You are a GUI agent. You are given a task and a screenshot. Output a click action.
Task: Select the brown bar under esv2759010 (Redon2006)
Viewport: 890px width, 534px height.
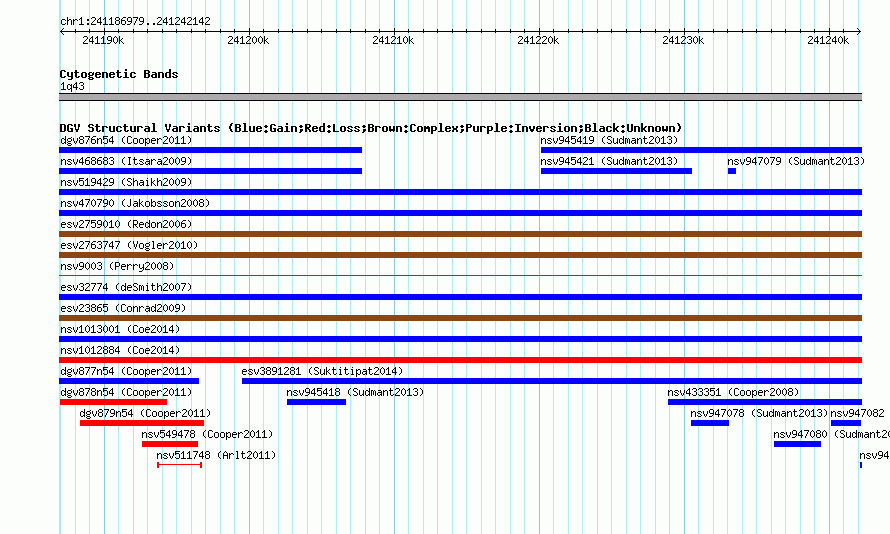click(x=460, y=234)
